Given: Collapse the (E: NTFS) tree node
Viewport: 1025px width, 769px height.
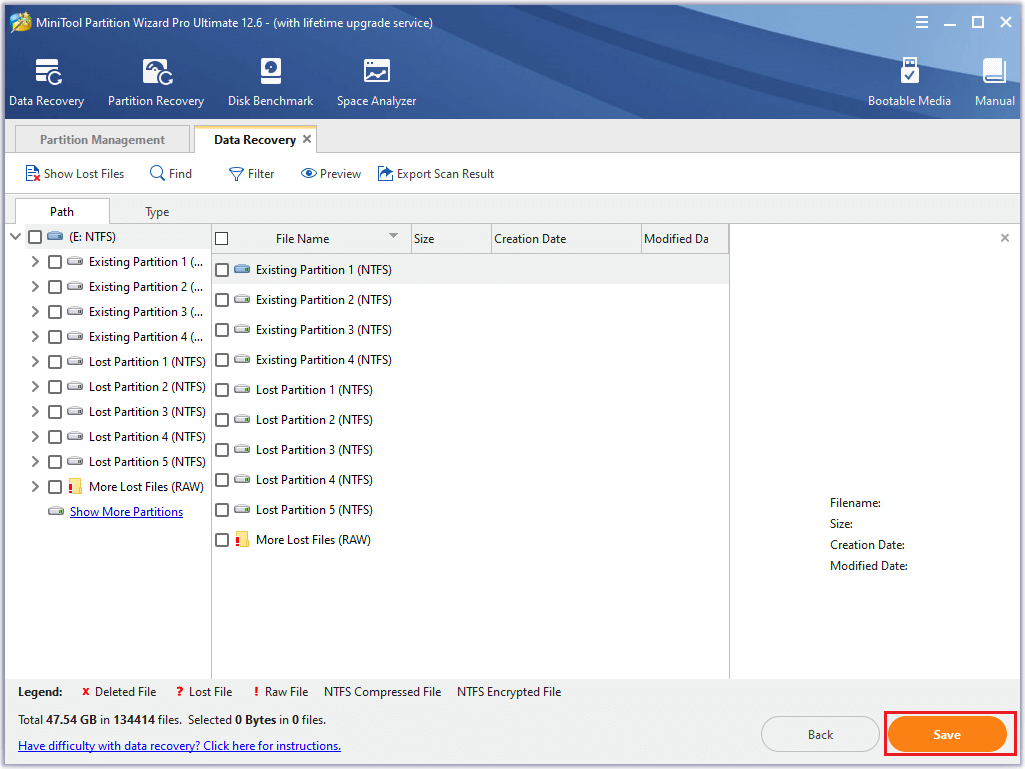Looking at the screenshot, I should 16,237.
